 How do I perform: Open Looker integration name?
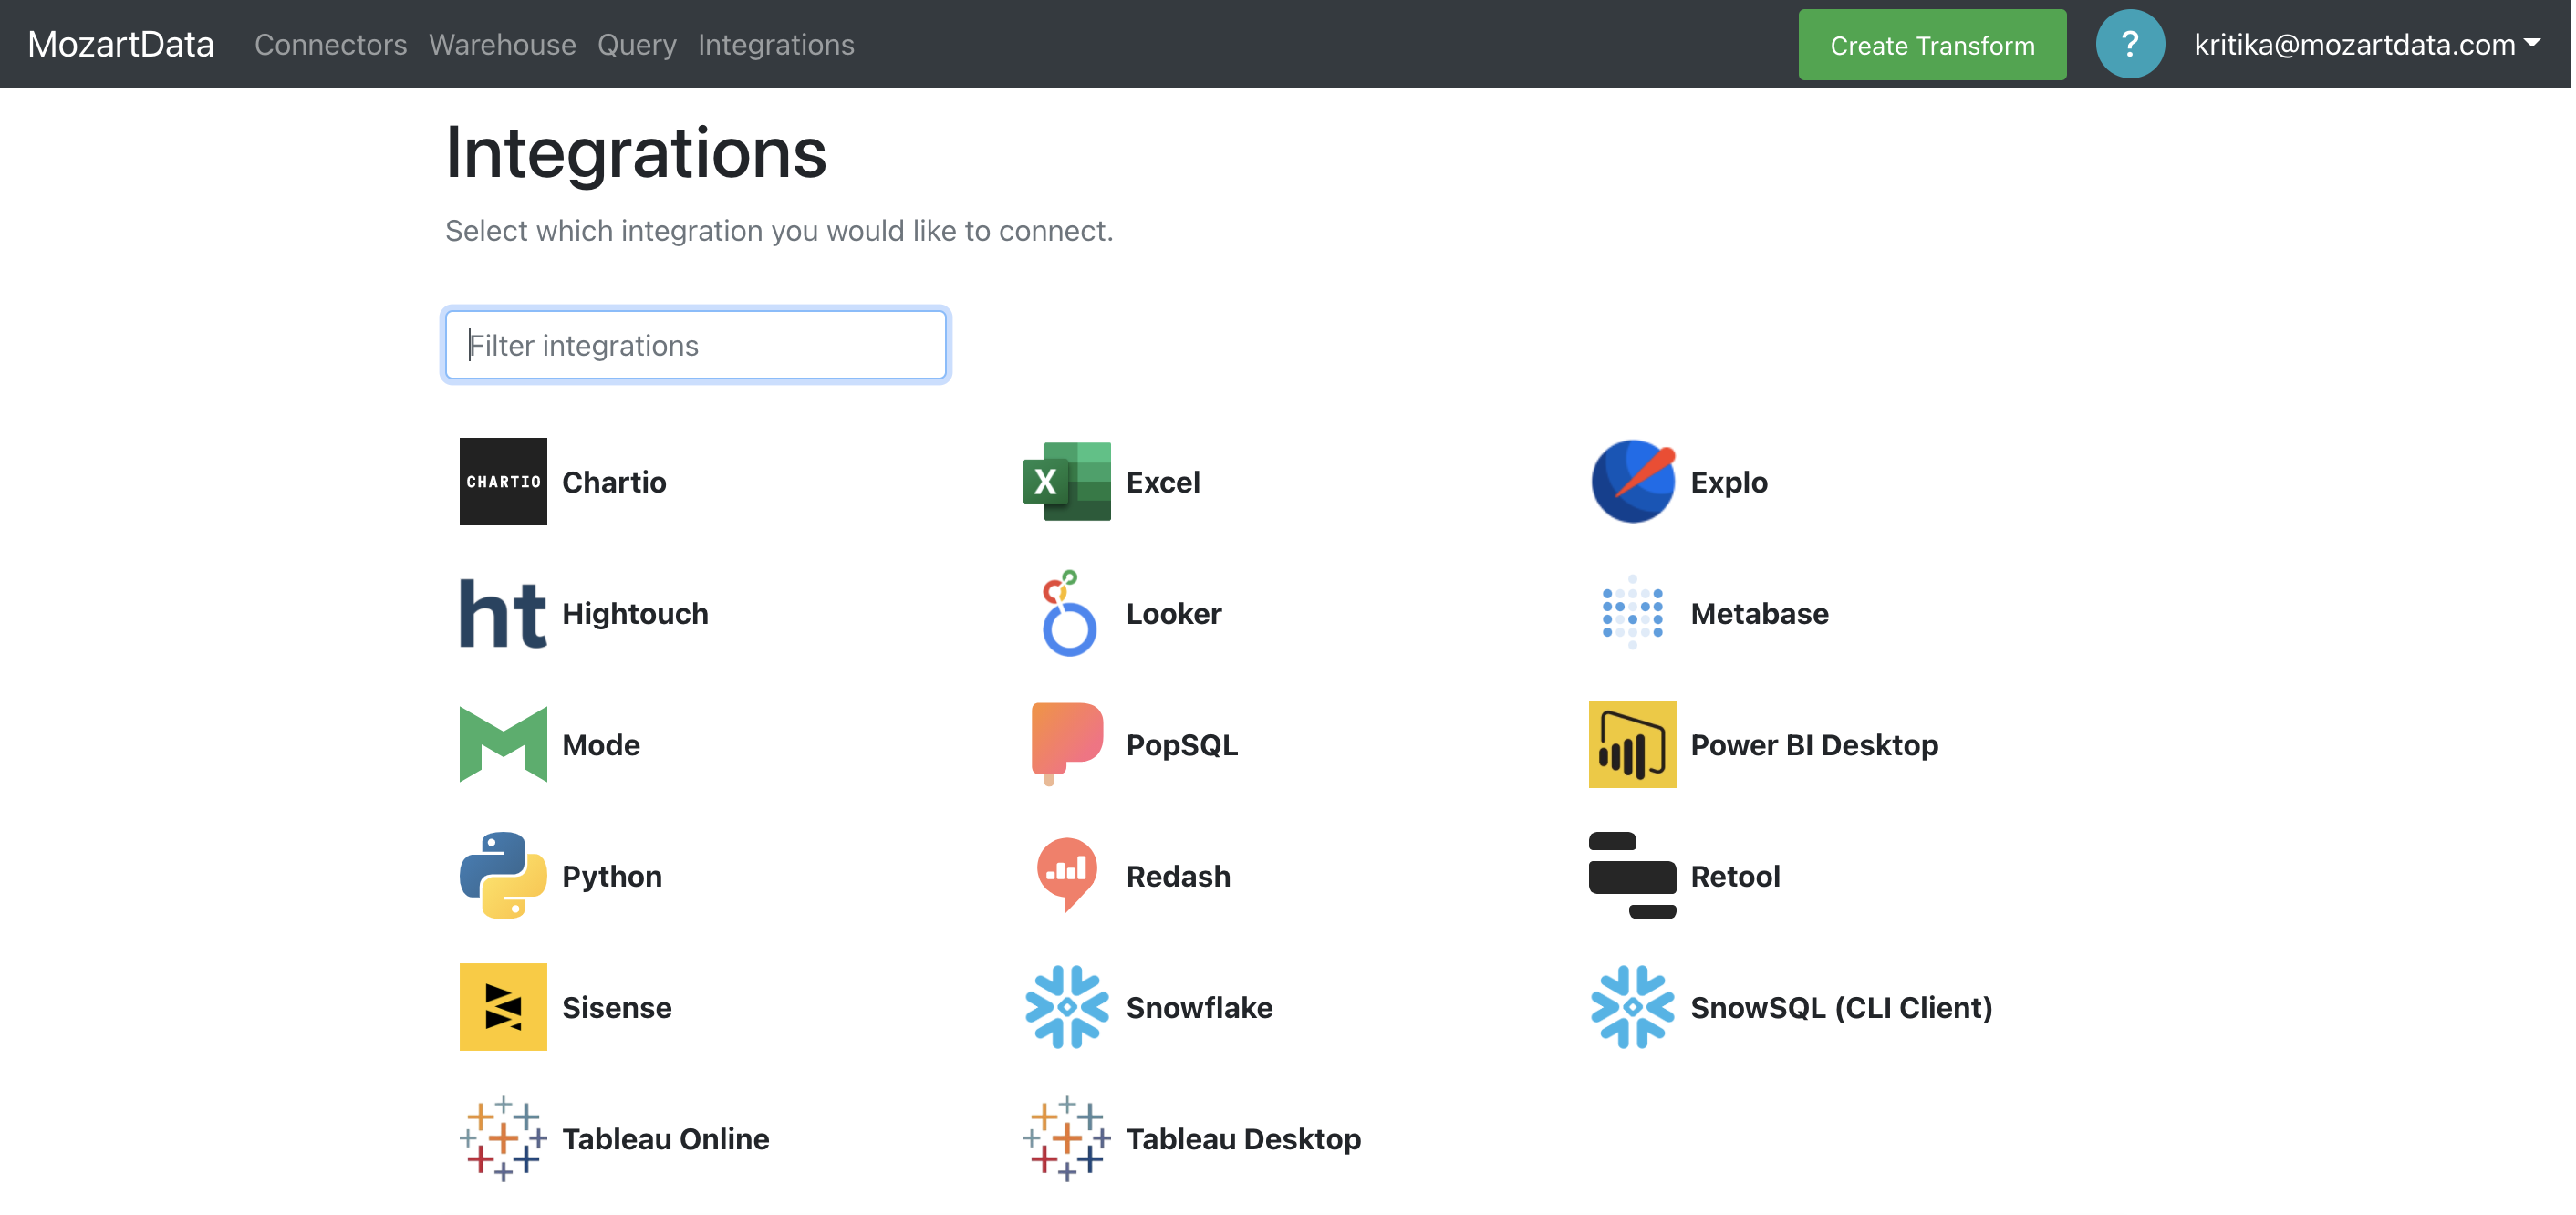pyautogui.click(x=1174, y=613)
